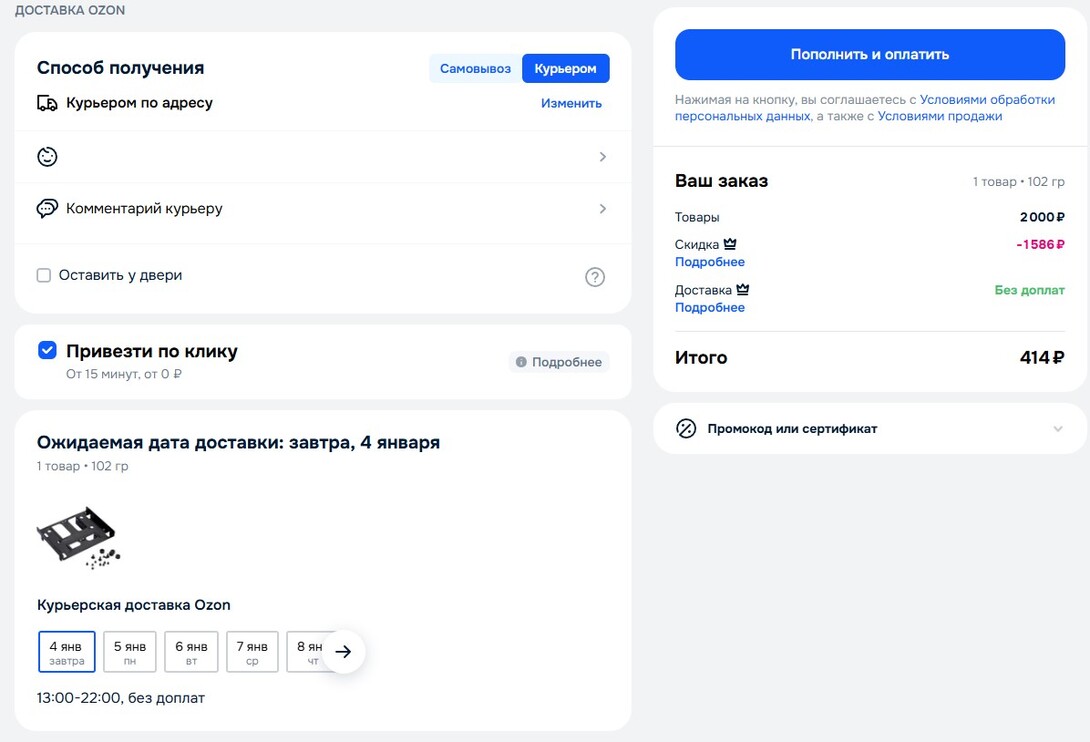
Task: Click Подробнее under Скидка
Action: (x=710, y=262)
